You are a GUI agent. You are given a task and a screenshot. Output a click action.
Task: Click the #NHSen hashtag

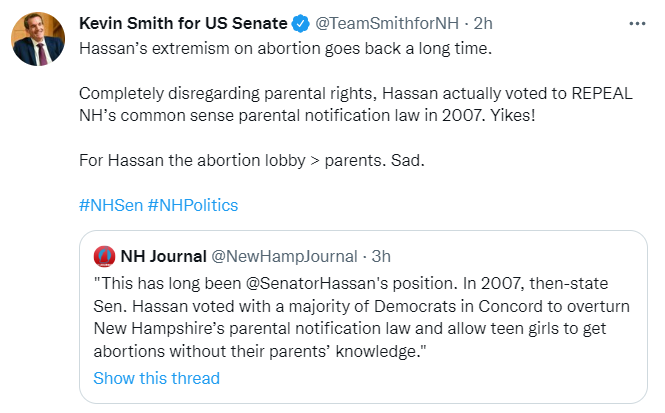109,205
